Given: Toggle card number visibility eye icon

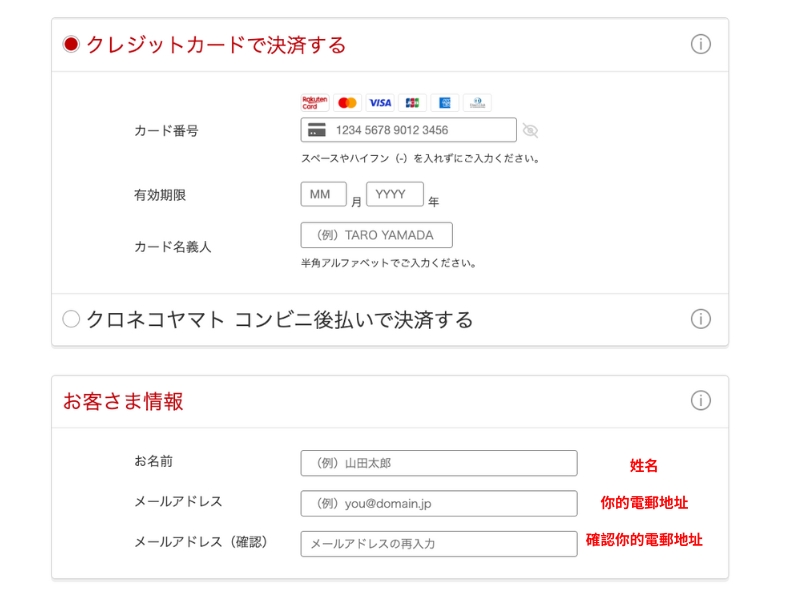Looking at the screenshot, I should point(530,130).
